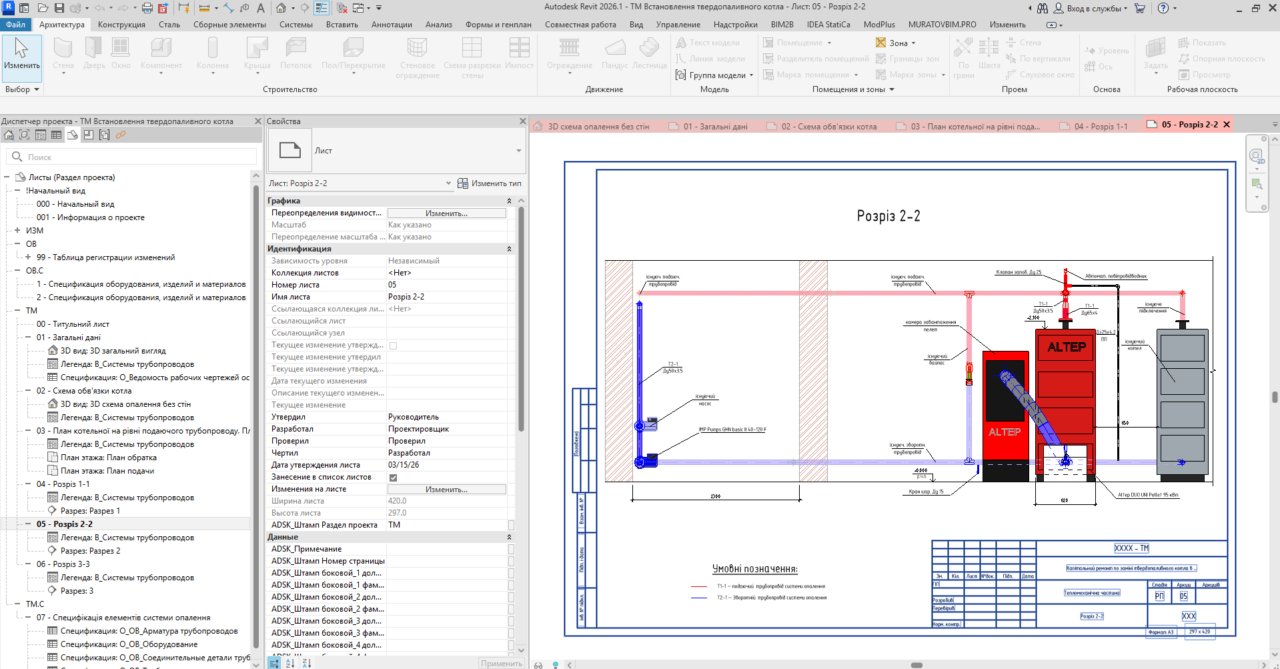The height and width of the screenshot is (669, 1280).
Task: Select the Изменить (Modify) arrow tool
Action: click(21, 57)
